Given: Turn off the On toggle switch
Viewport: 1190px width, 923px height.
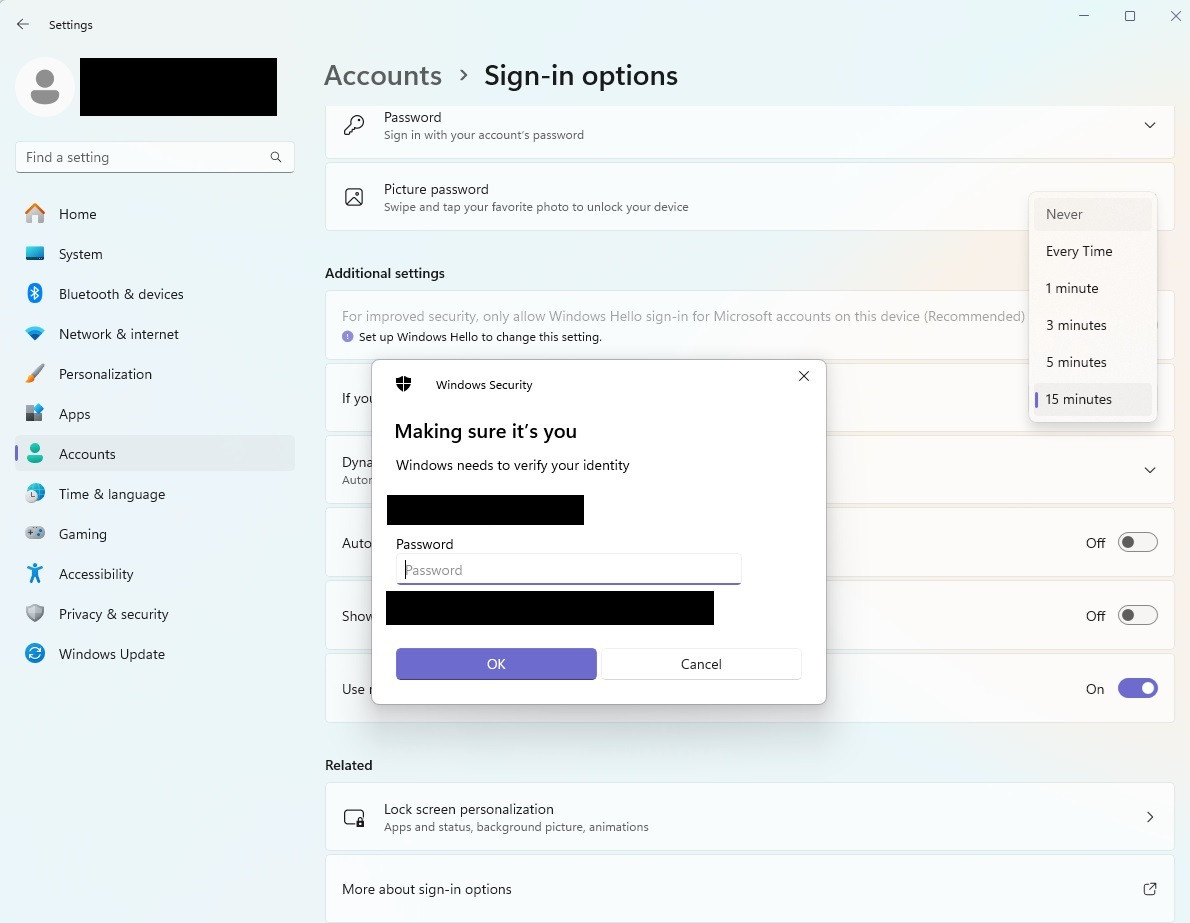Looking at the screenshot, I should pos(1138,688).
